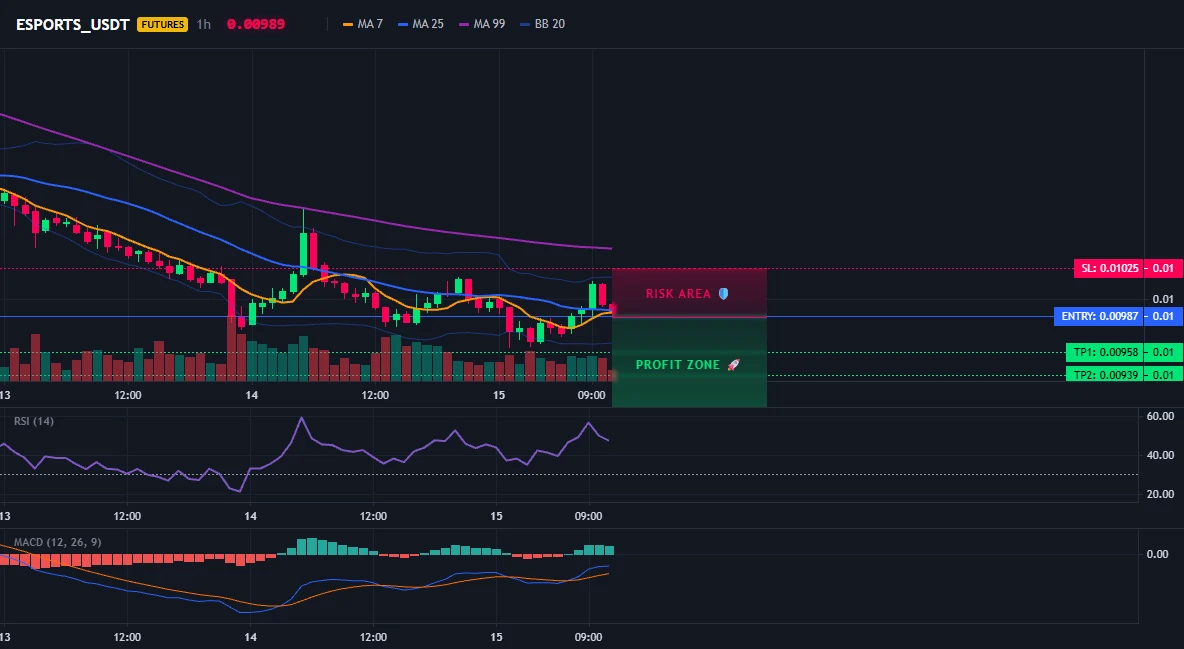Click the 0.00 value on MACD axis
1184x649 pixels.
[x=1158, y=554]
